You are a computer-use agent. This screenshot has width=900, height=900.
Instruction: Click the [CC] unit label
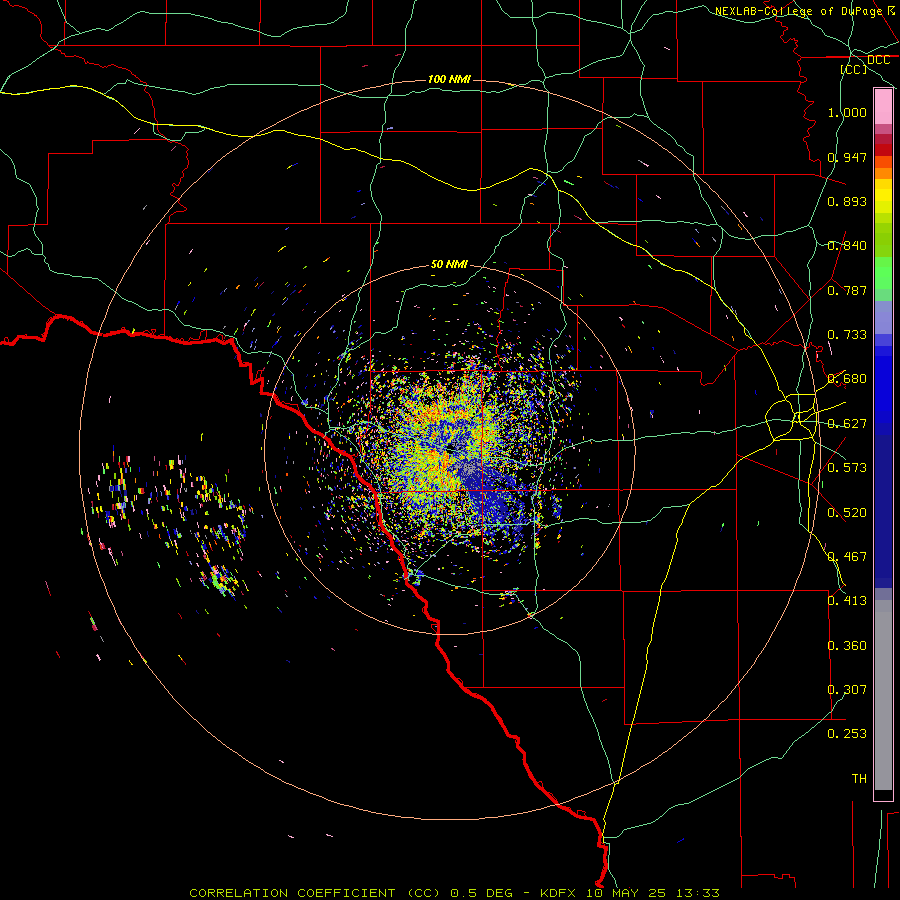(854, 69)
